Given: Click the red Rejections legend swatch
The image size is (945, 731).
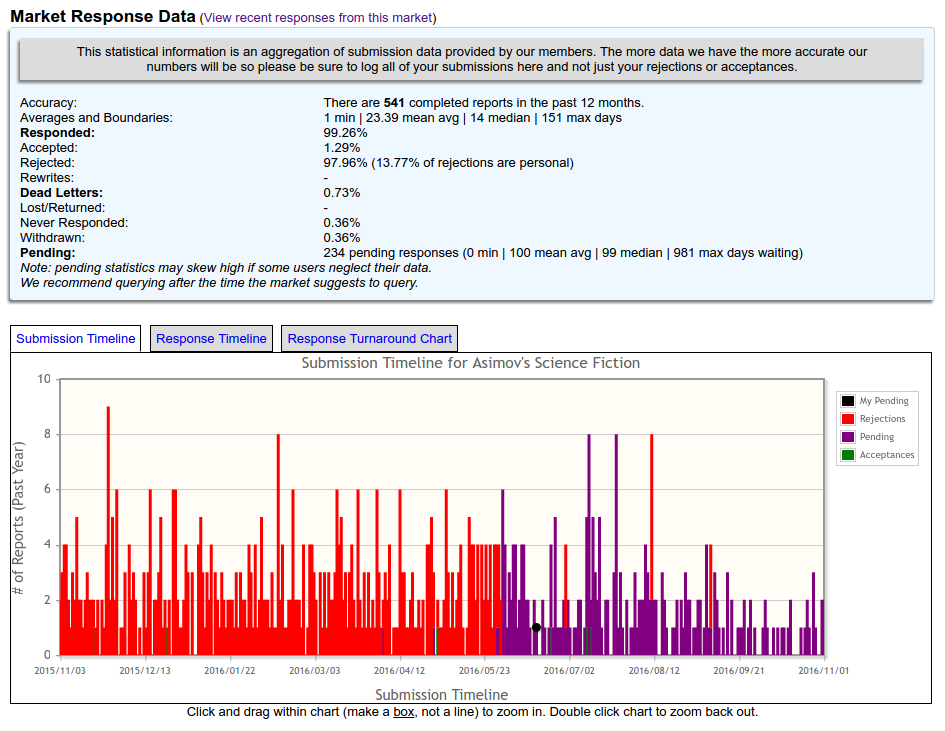Looking at the screenshot, I should tap(848, 419).
